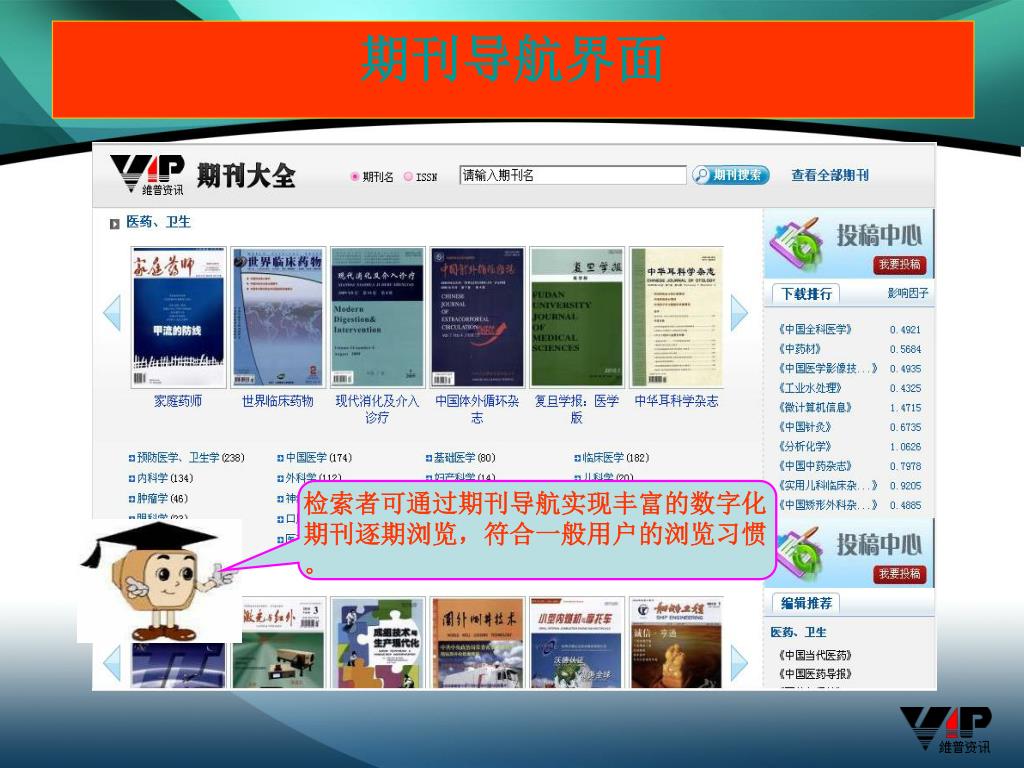The width and height of the screenshot is (1024, 768).
Task: Open the 激光与红外 journal cover
Action: [x=278, y=643]
